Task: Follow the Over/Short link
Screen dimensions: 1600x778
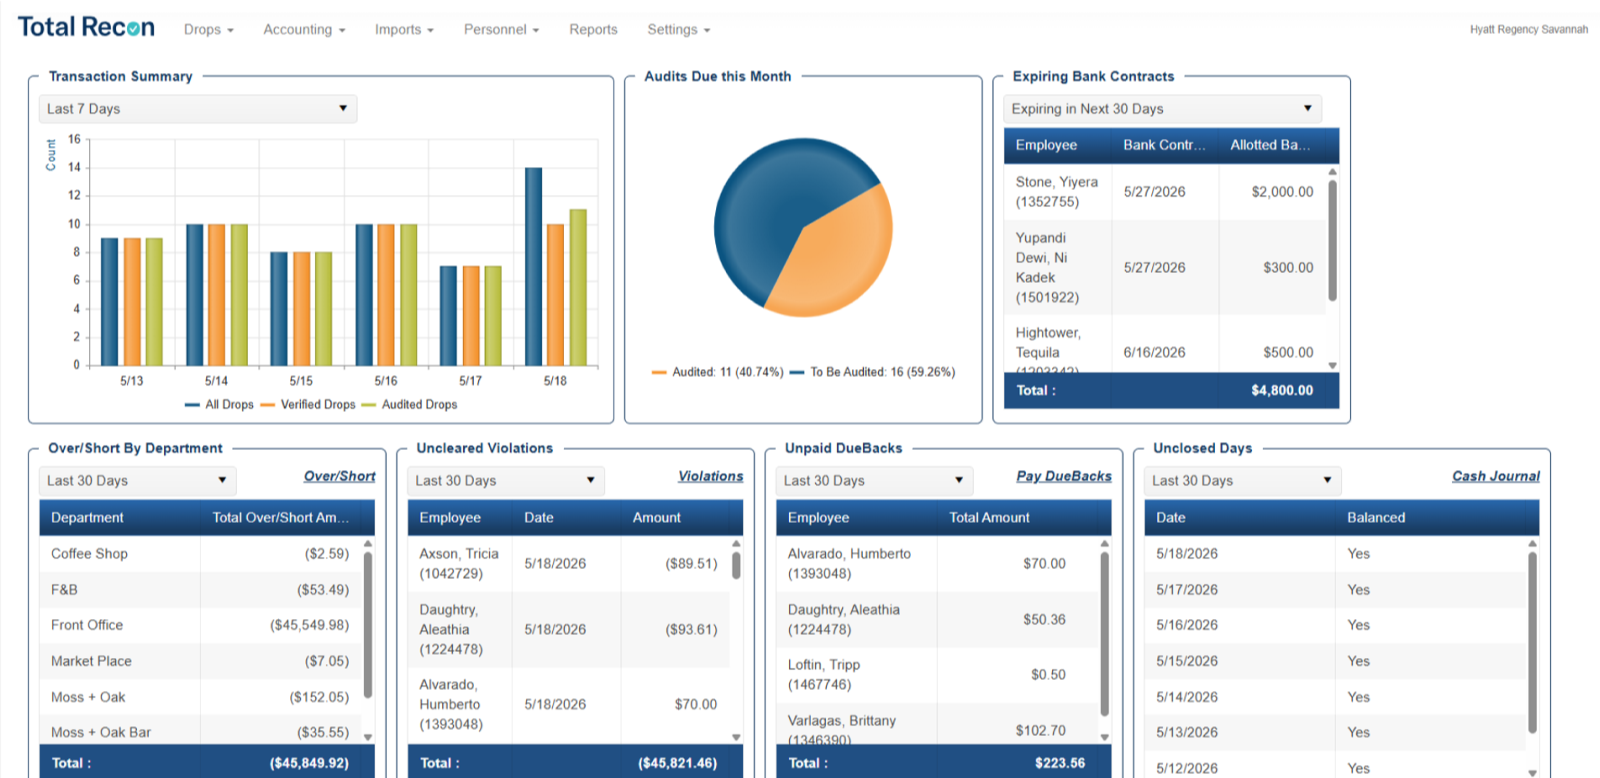Action: (x=340, y=476)
